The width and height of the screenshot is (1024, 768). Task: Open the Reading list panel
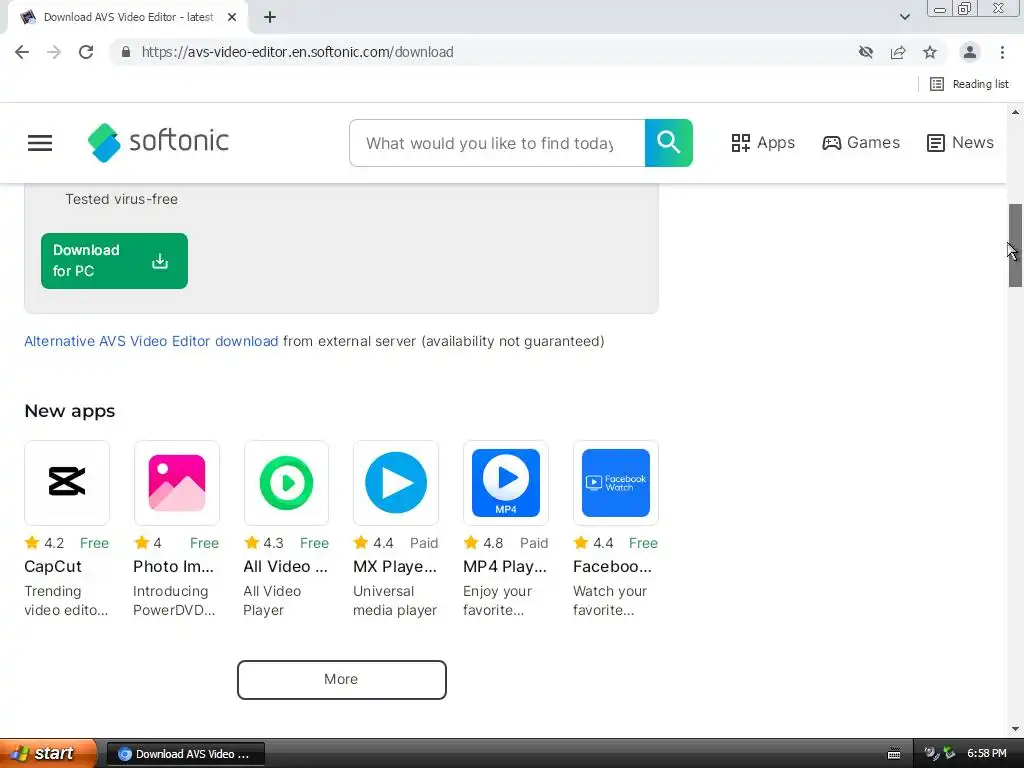tap(969, 84)
